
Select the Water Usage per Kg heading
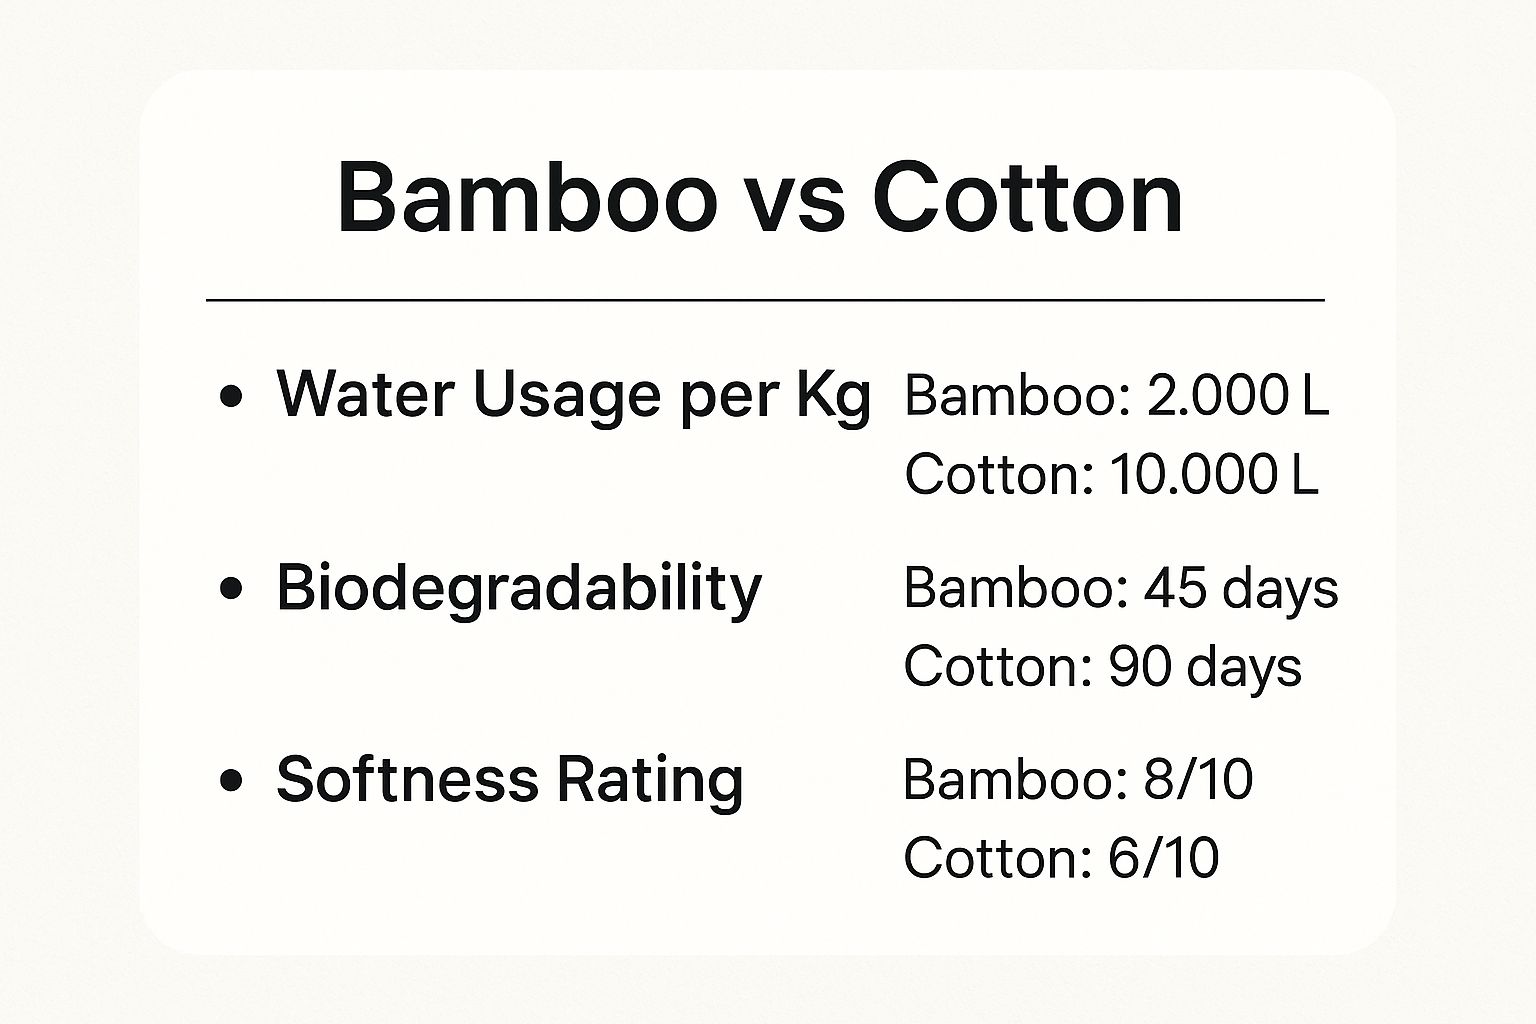574,397
